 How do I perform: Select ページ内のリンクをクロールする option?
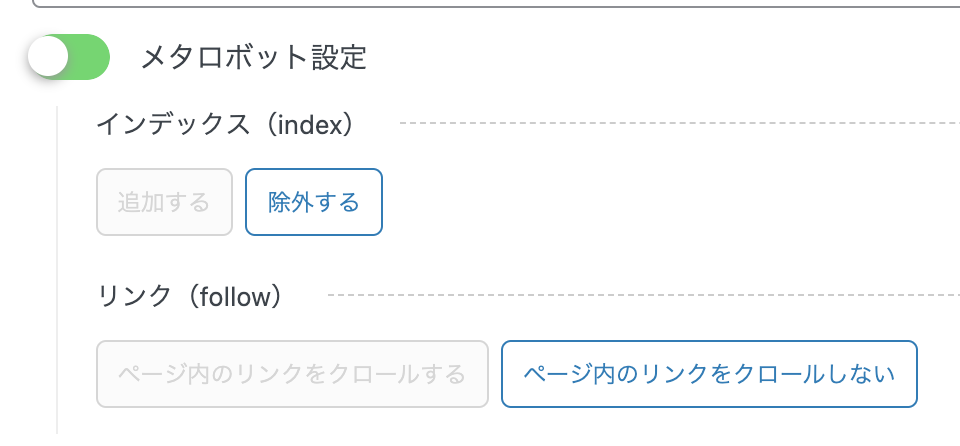pos(292,374)
